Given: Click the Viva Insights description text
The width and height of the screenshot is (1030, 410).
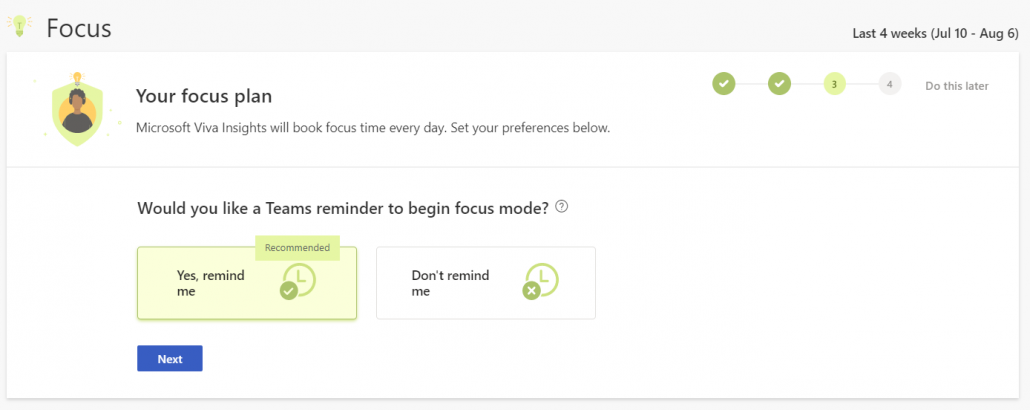Looking at the screenshot, I should (x=372, y=128).
